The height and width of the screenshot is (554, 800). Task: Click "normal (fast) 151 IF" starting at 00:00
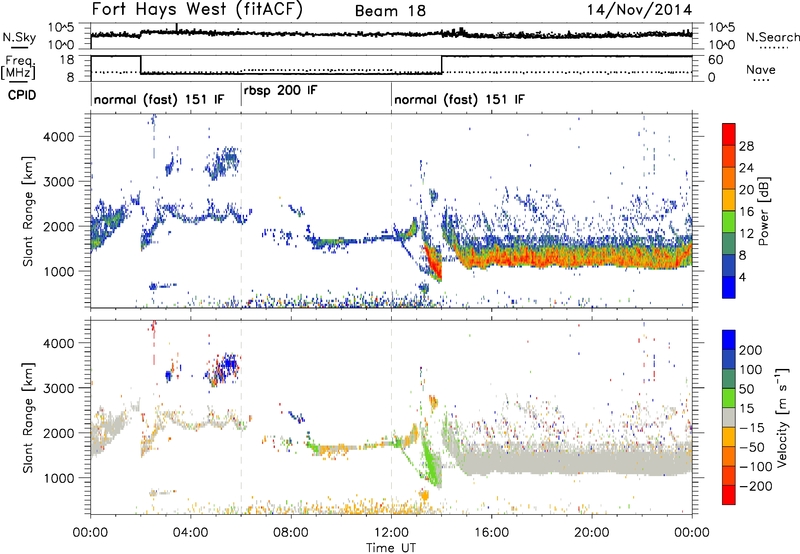[x=159, y=99]
